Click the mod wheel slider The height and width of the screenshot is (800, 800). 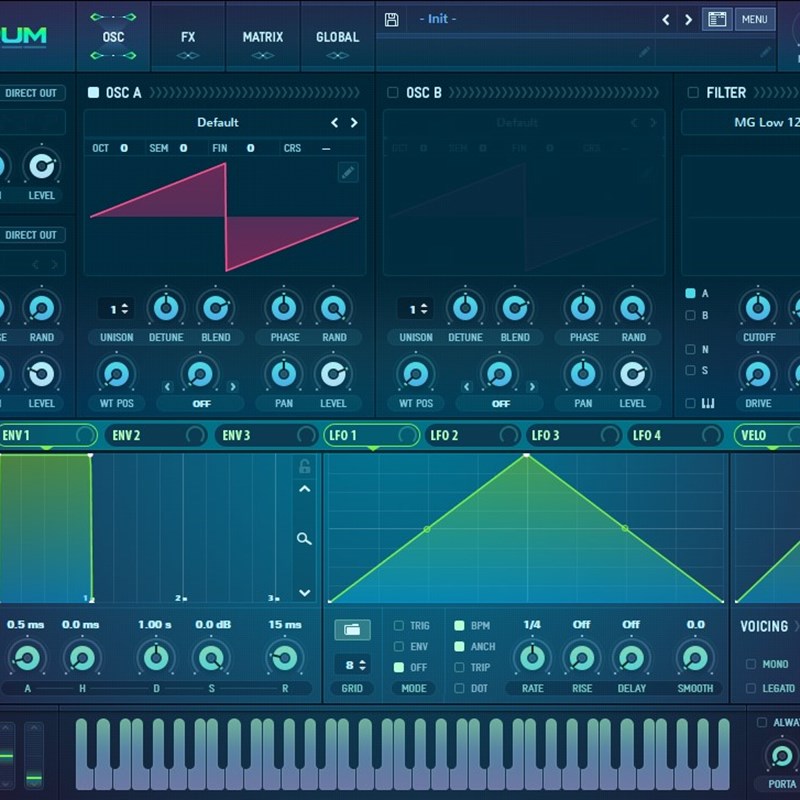34,756
